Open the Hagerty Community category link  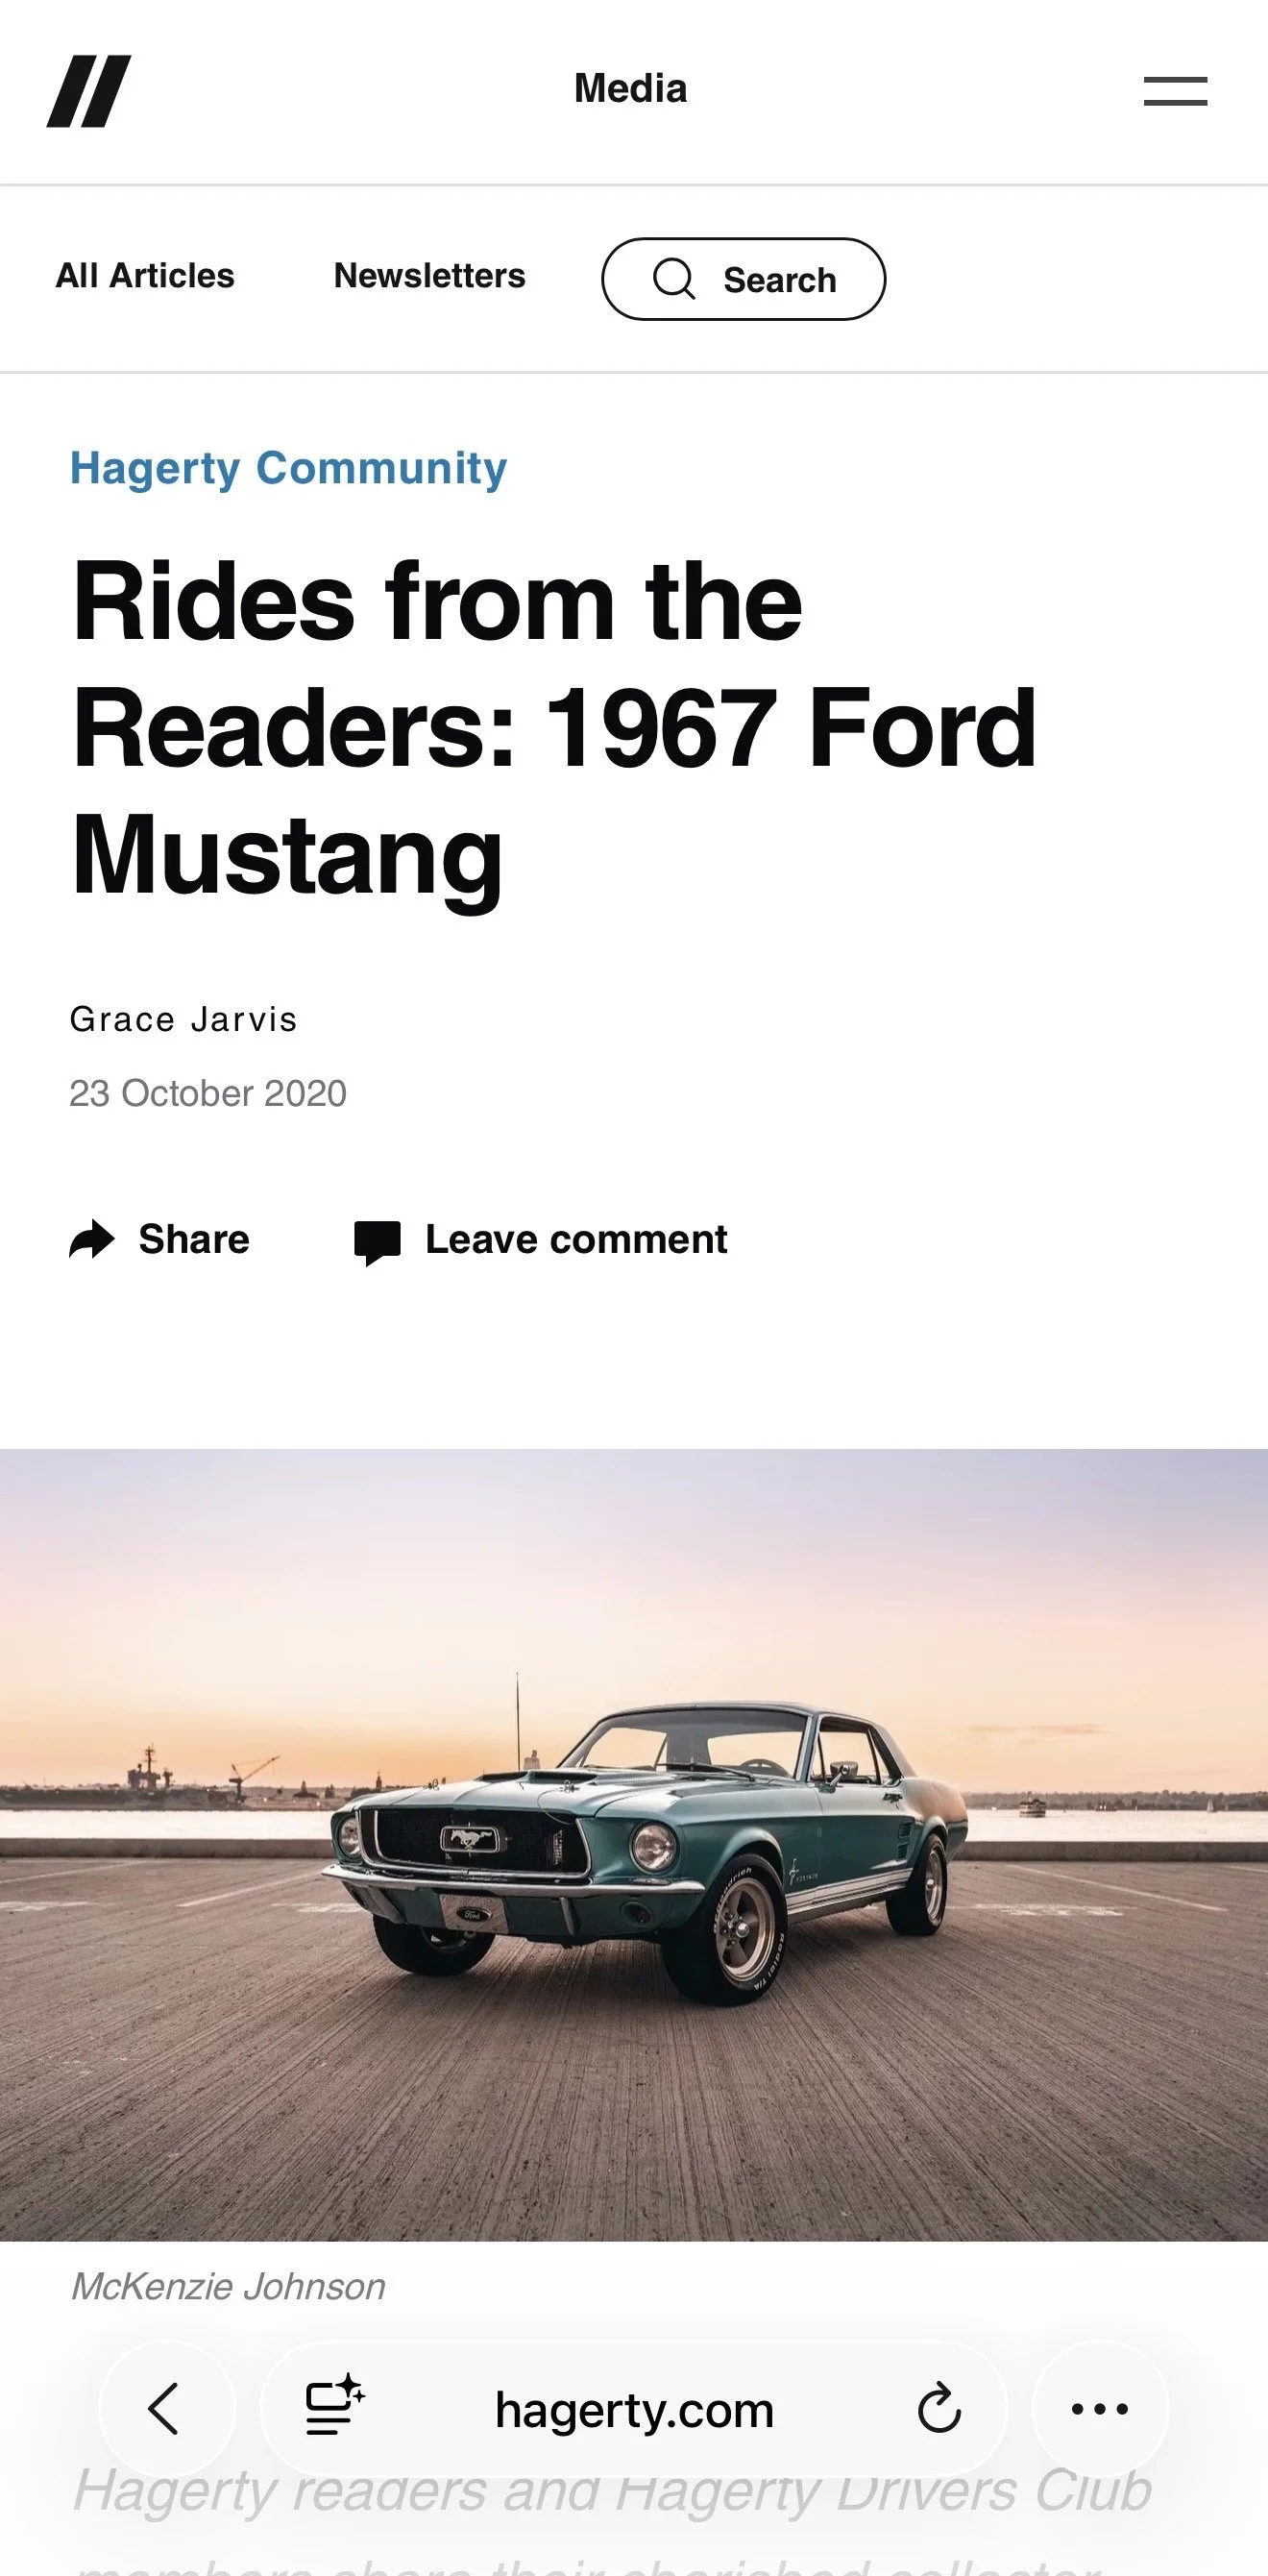tap(288, 468)
